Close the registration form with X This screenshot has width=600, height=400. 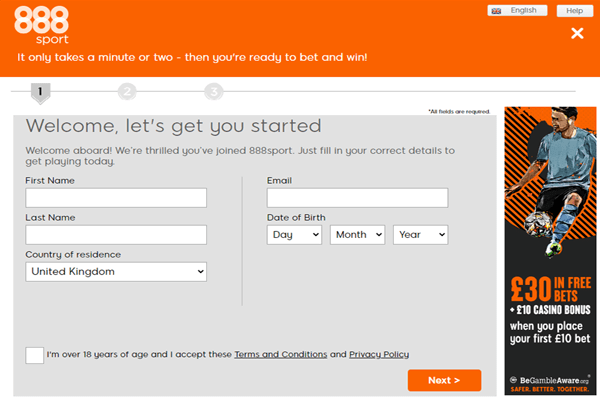(x=577, y=33)
